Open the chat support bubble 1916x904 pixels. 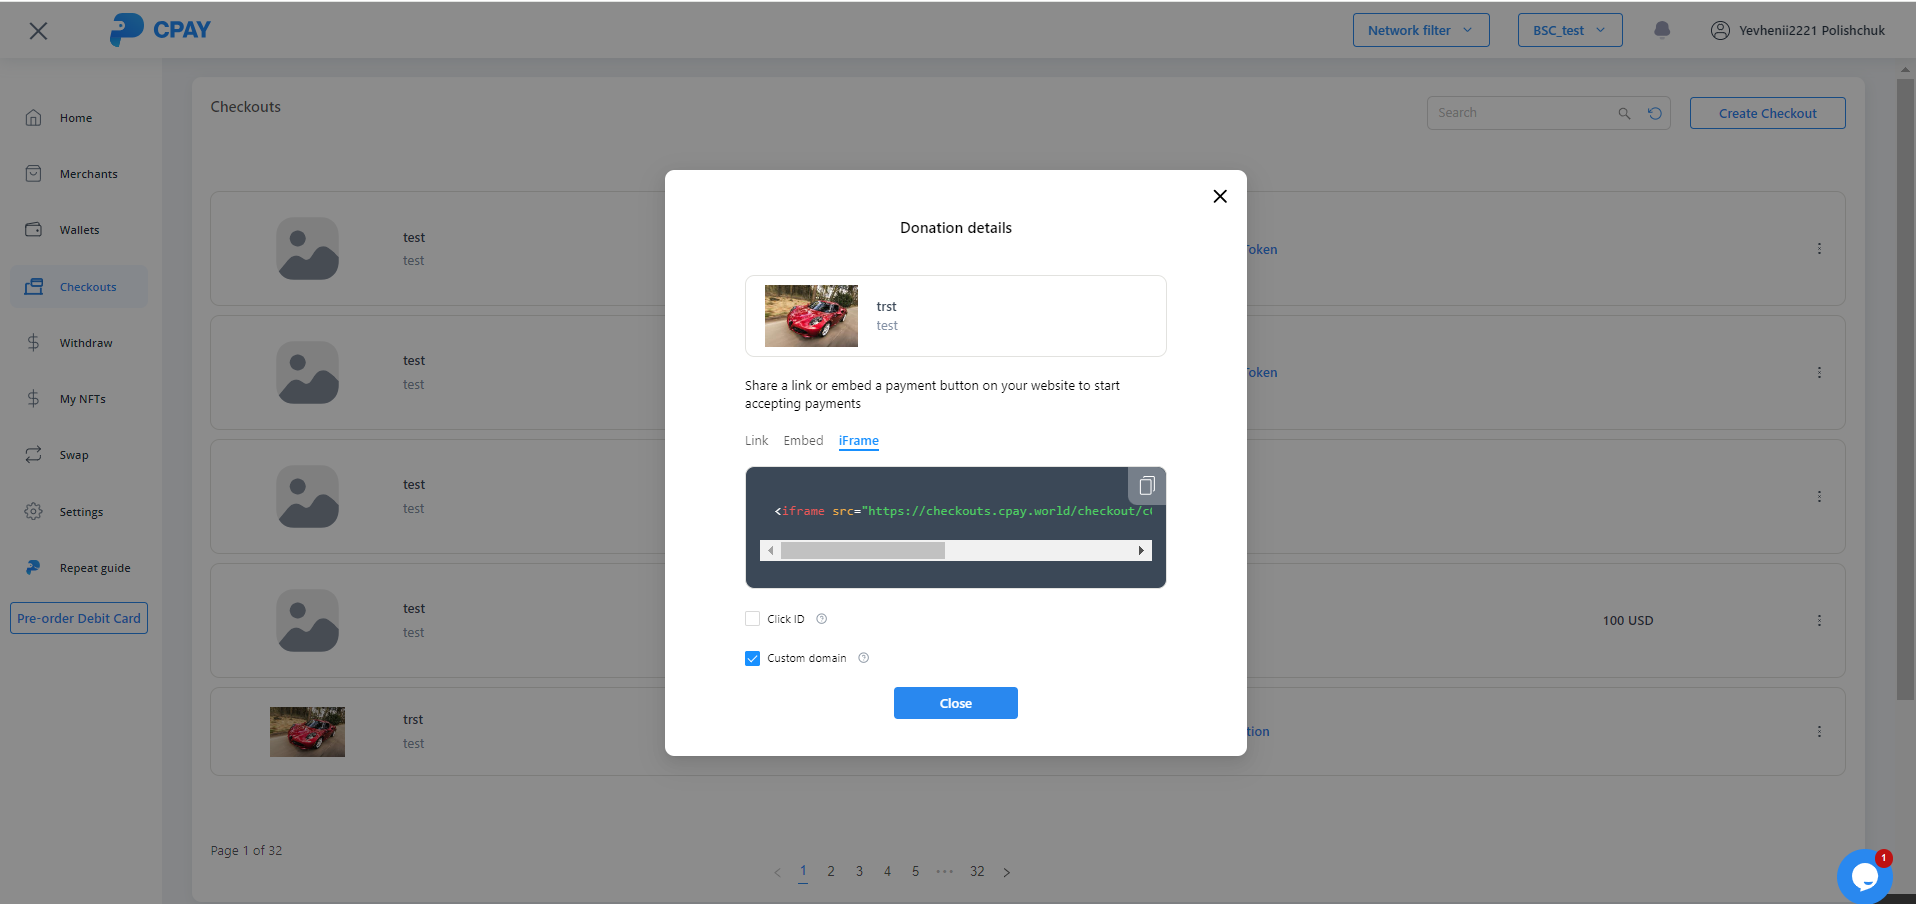click(1864, 876)
